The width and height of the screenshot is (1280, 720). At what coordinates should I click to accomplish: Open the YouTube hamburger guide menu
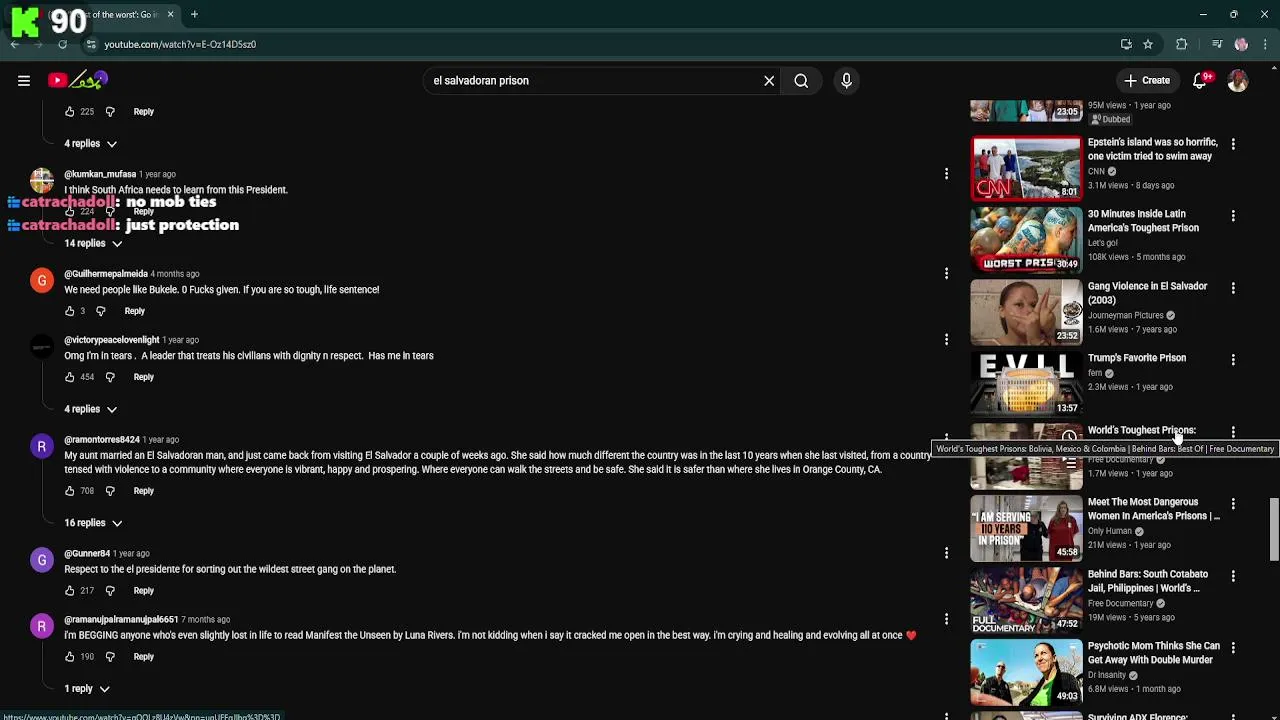click(24, 81)
